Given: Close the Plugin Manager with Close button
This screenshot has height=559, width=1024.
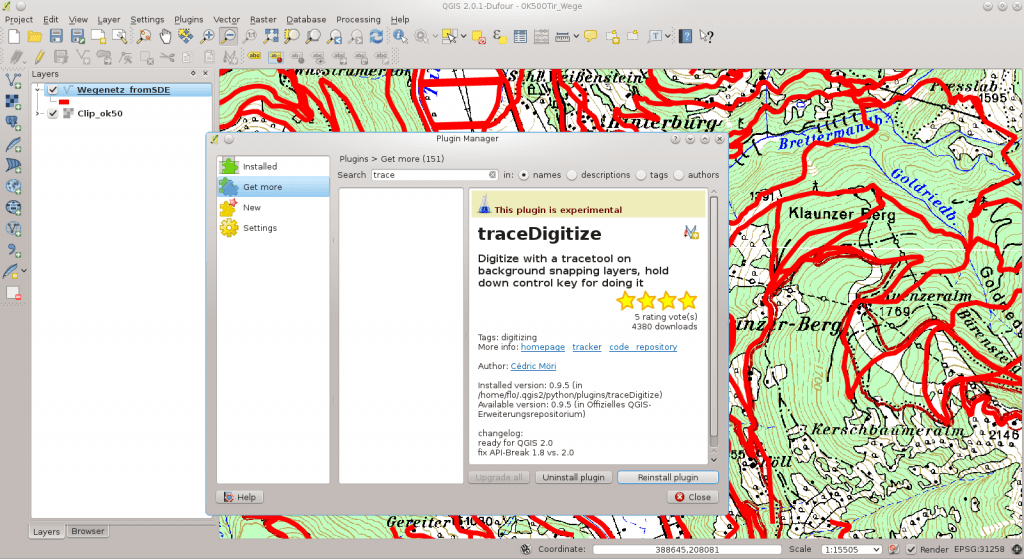Looking at the screenshot, I should (x=693, y=497).
